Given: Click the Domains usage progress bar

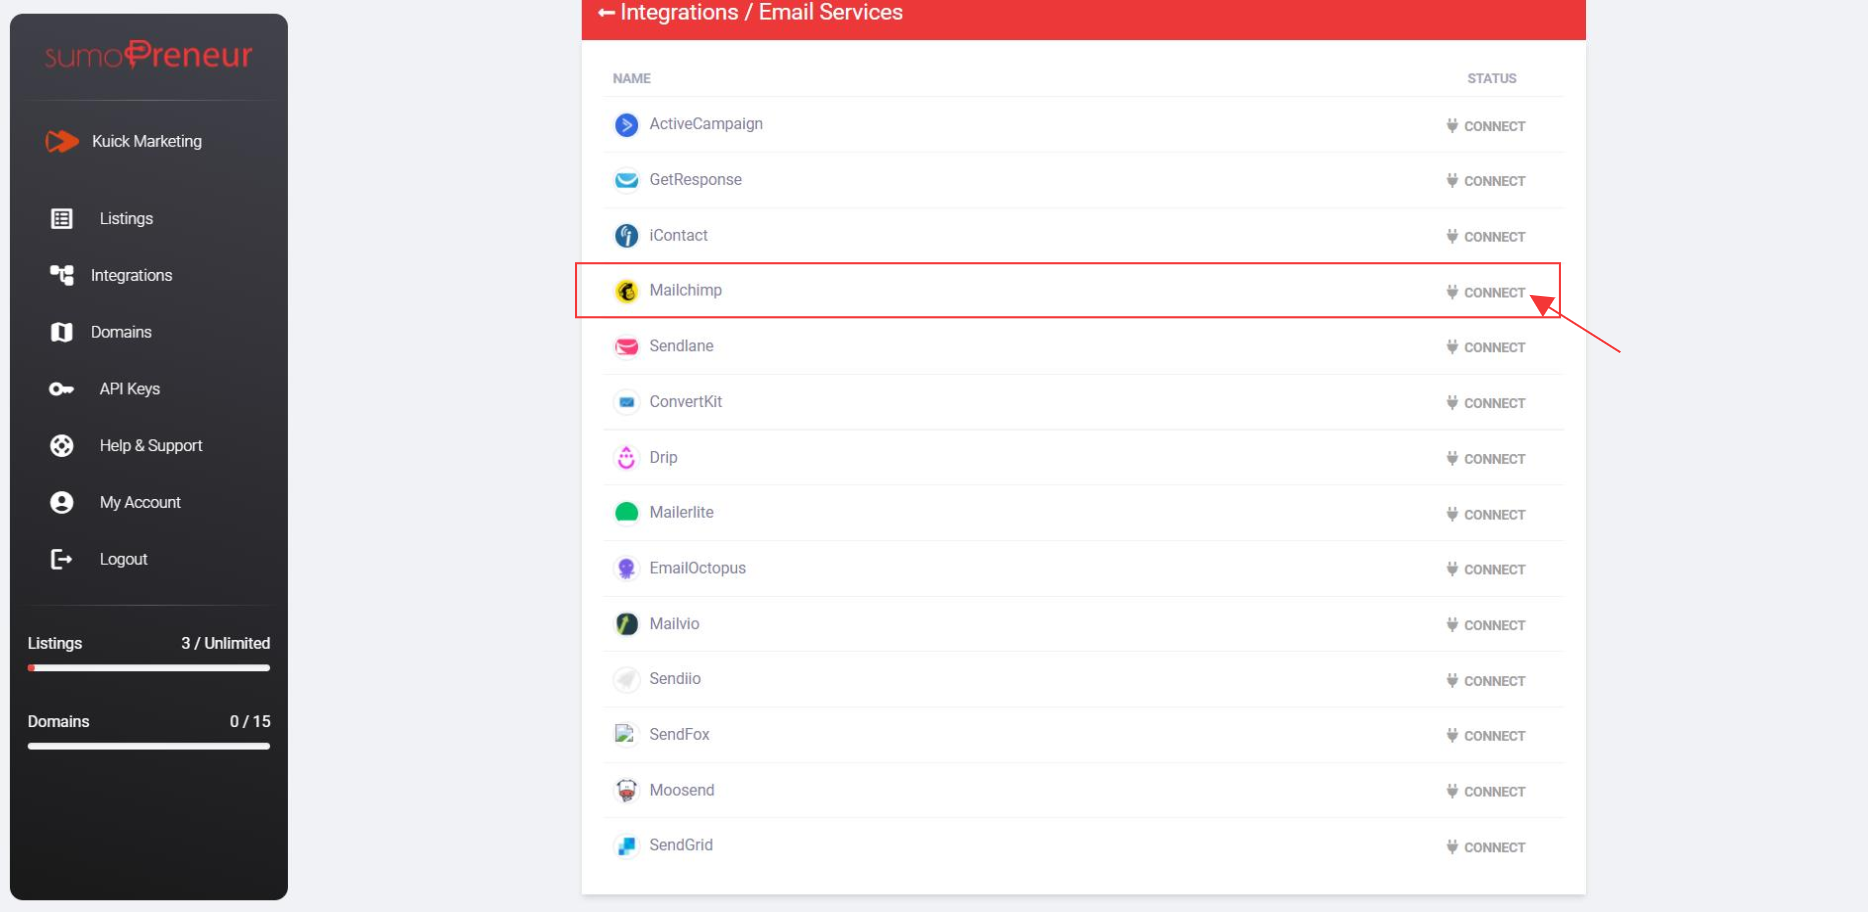Looking at the screenshot, I should pos(149,746).
